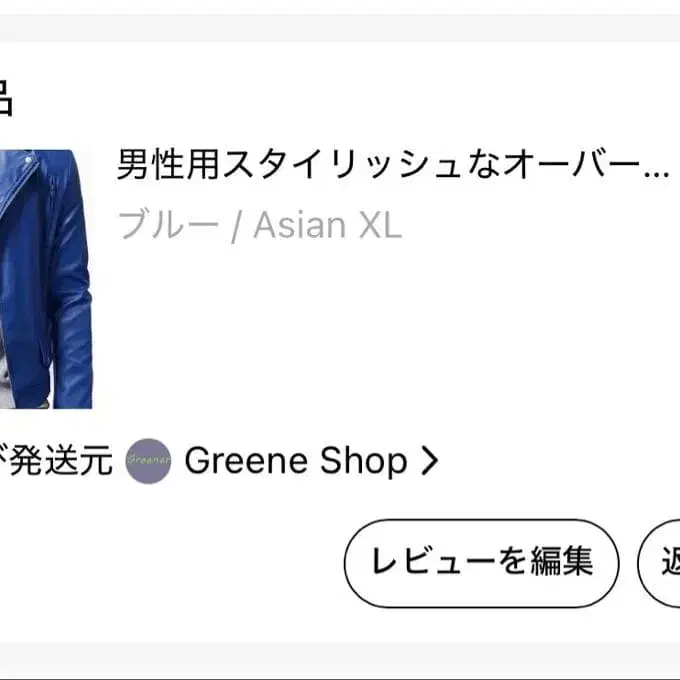This screenshot has height=680, width=680.
Task: Click the gray divider bar at bottom
Action: point(340,660)
